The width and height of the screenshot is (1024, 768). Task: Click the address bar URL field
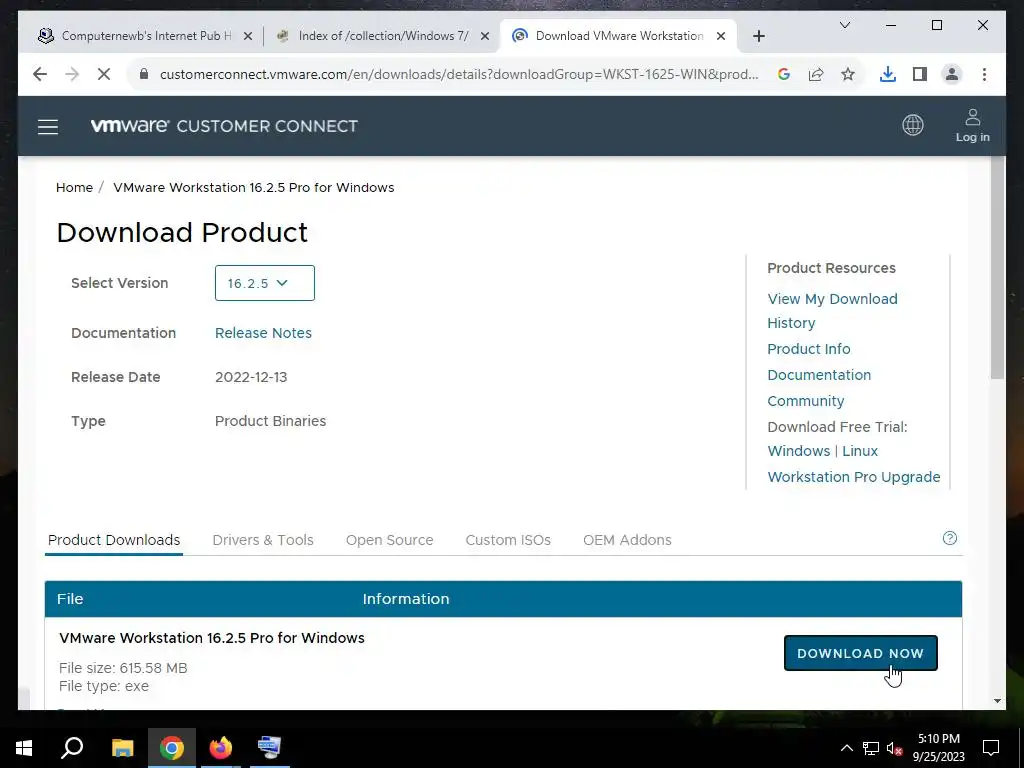(x=459, y=74)
